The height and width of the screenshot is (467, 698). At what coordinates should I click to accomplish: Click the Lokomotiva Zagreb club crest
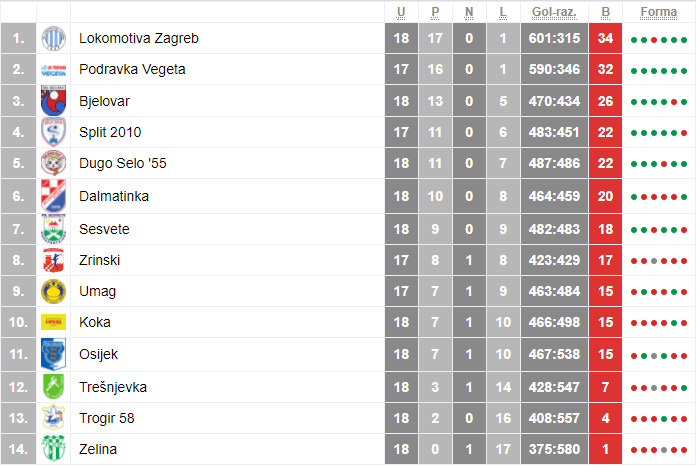pyautogui.click(x=53, y=39)
